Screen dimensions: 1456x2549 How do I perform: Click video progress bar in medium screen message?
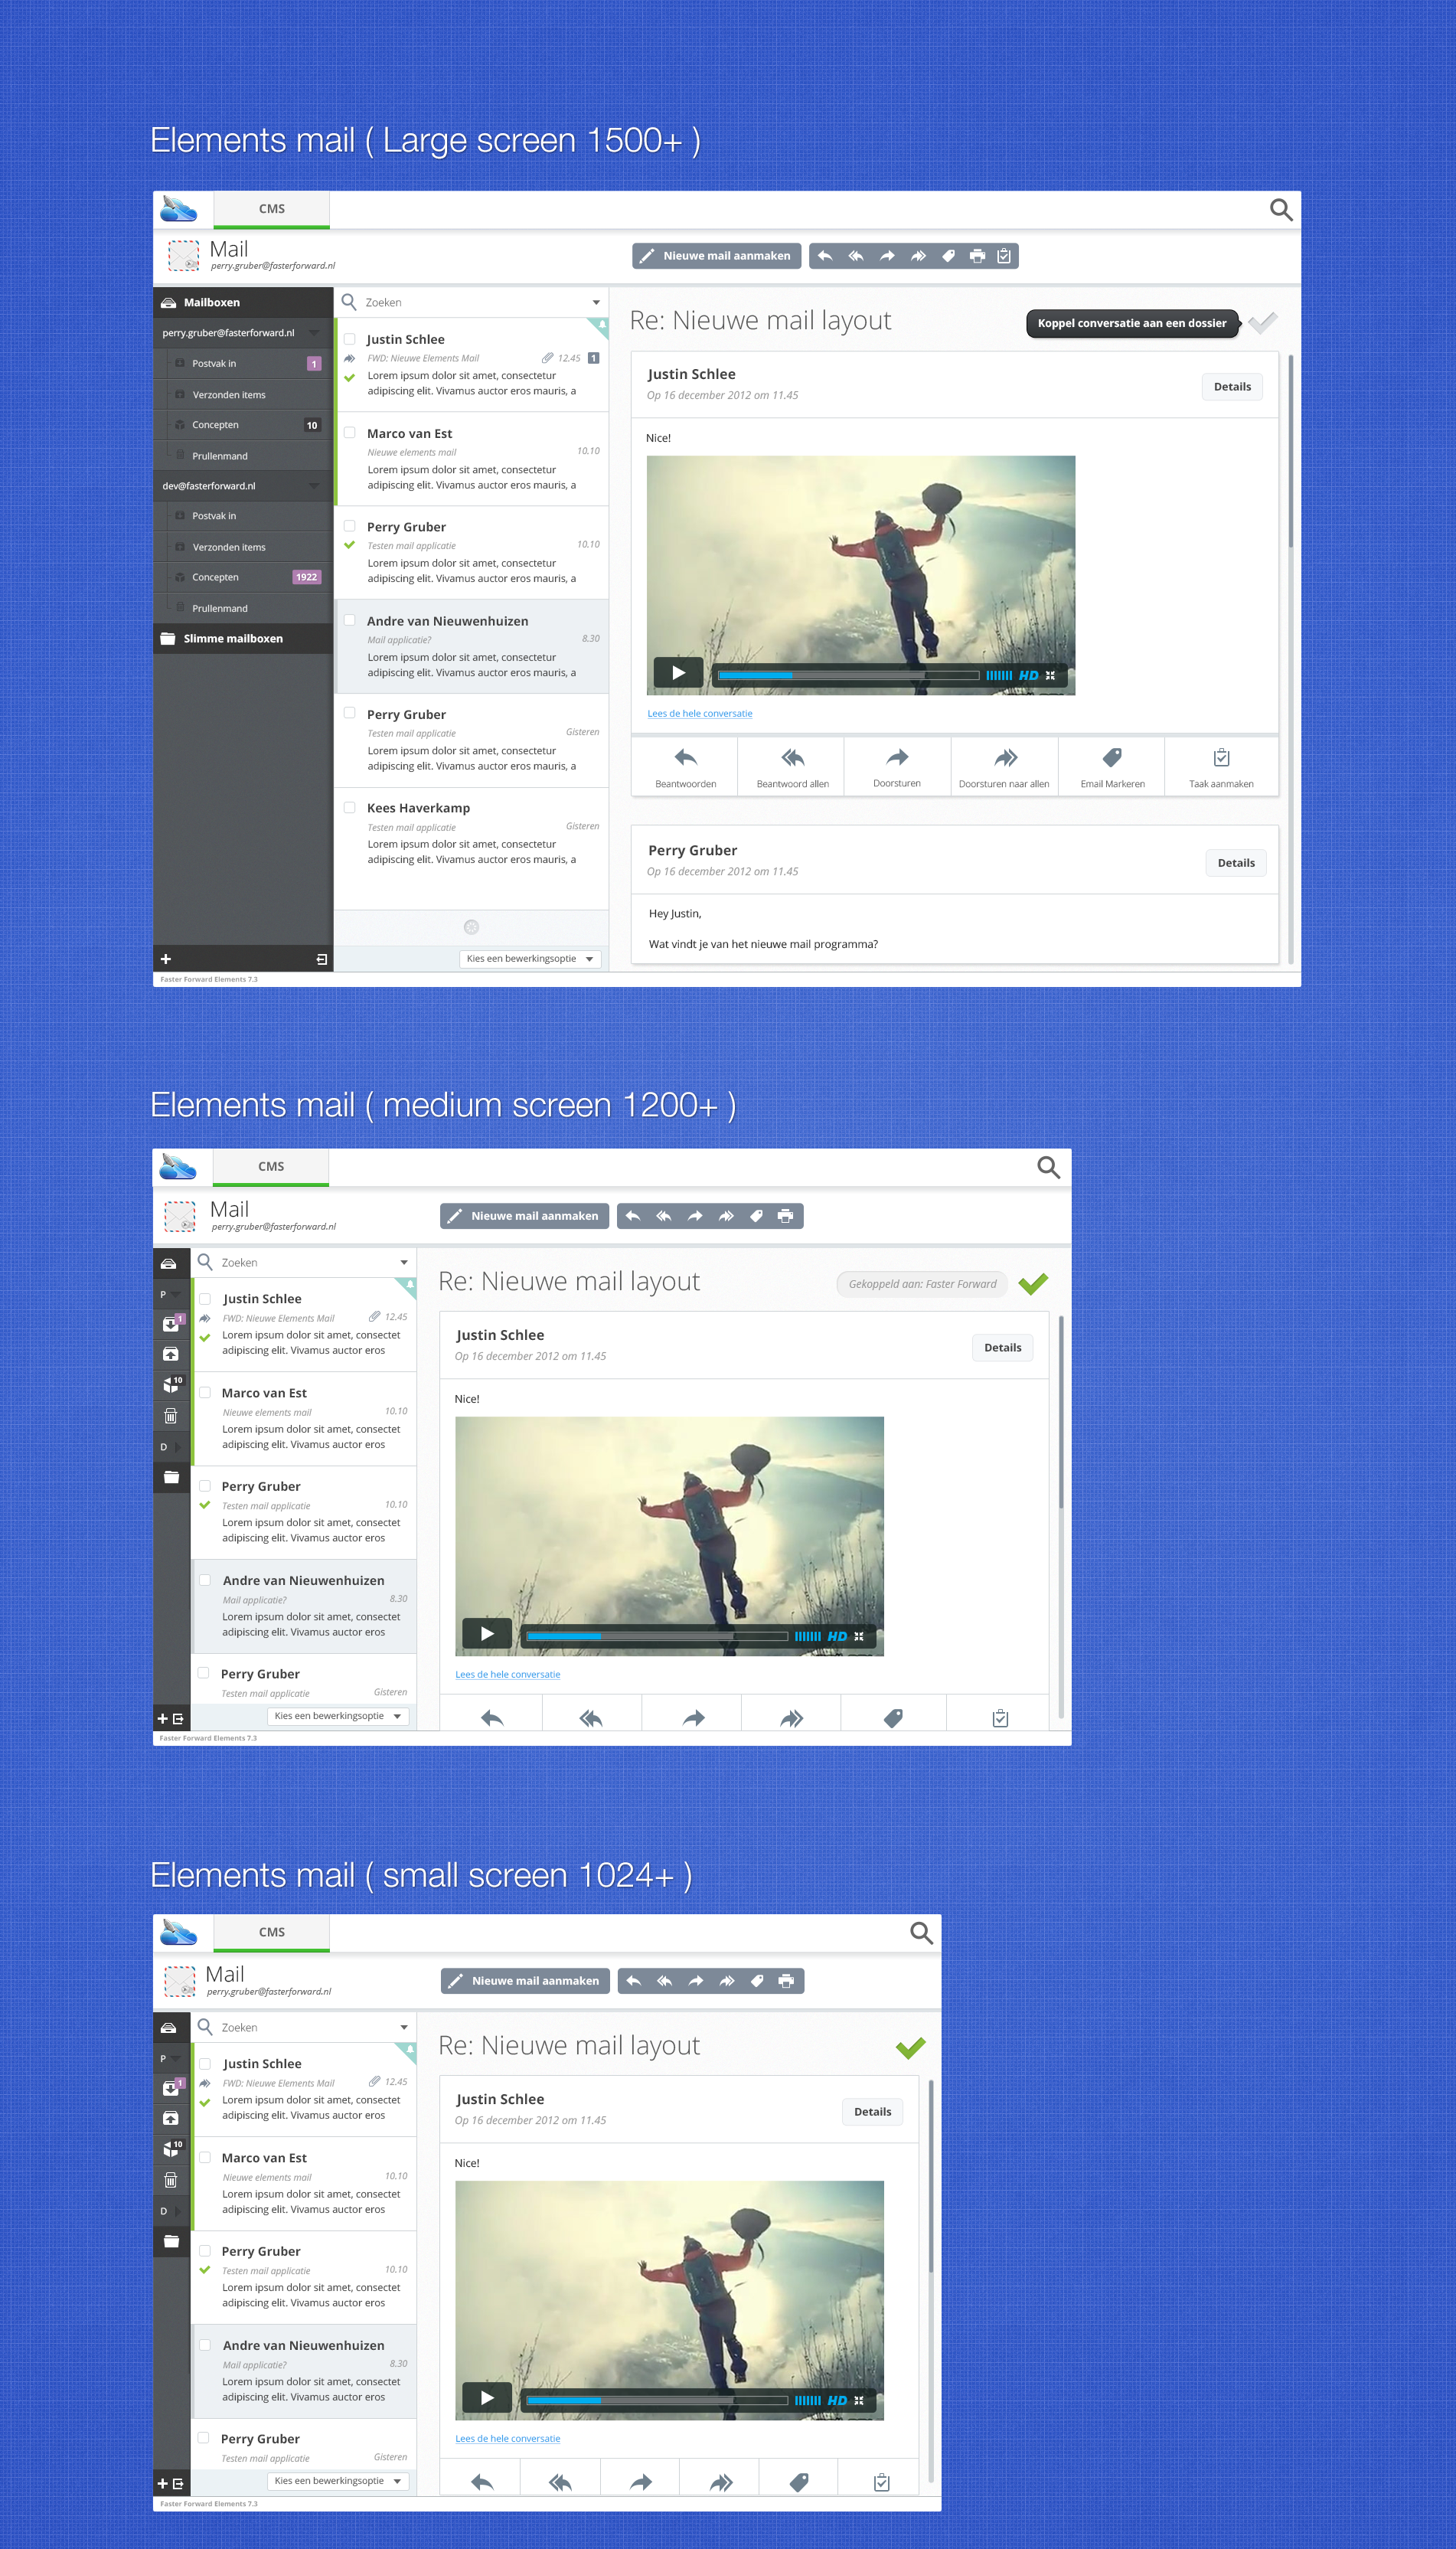[657, 1637]
